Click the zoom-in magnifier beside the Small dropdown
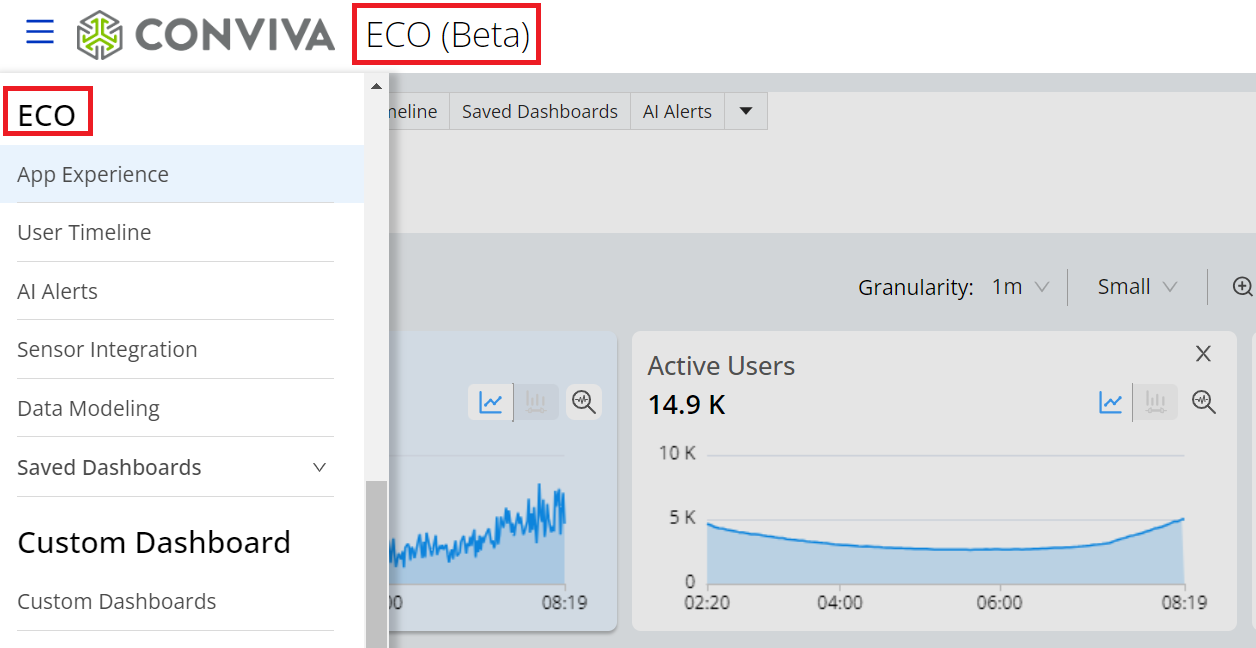Image resolution: width=1256 pixels, height=648 pixels. pyautogui.click(x=1242, y=287)
